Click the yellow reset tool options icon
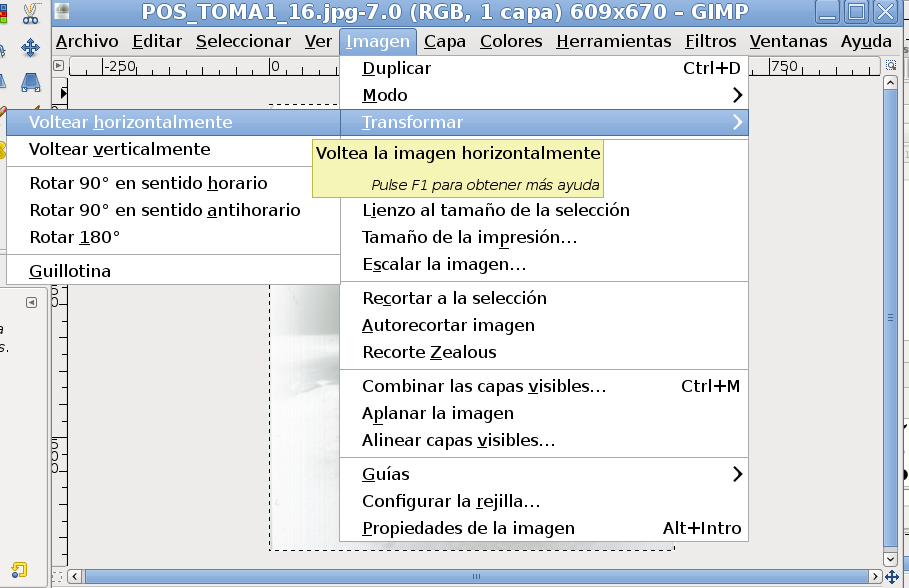Viewport: 909px width, 588px height. coord(19,570)
